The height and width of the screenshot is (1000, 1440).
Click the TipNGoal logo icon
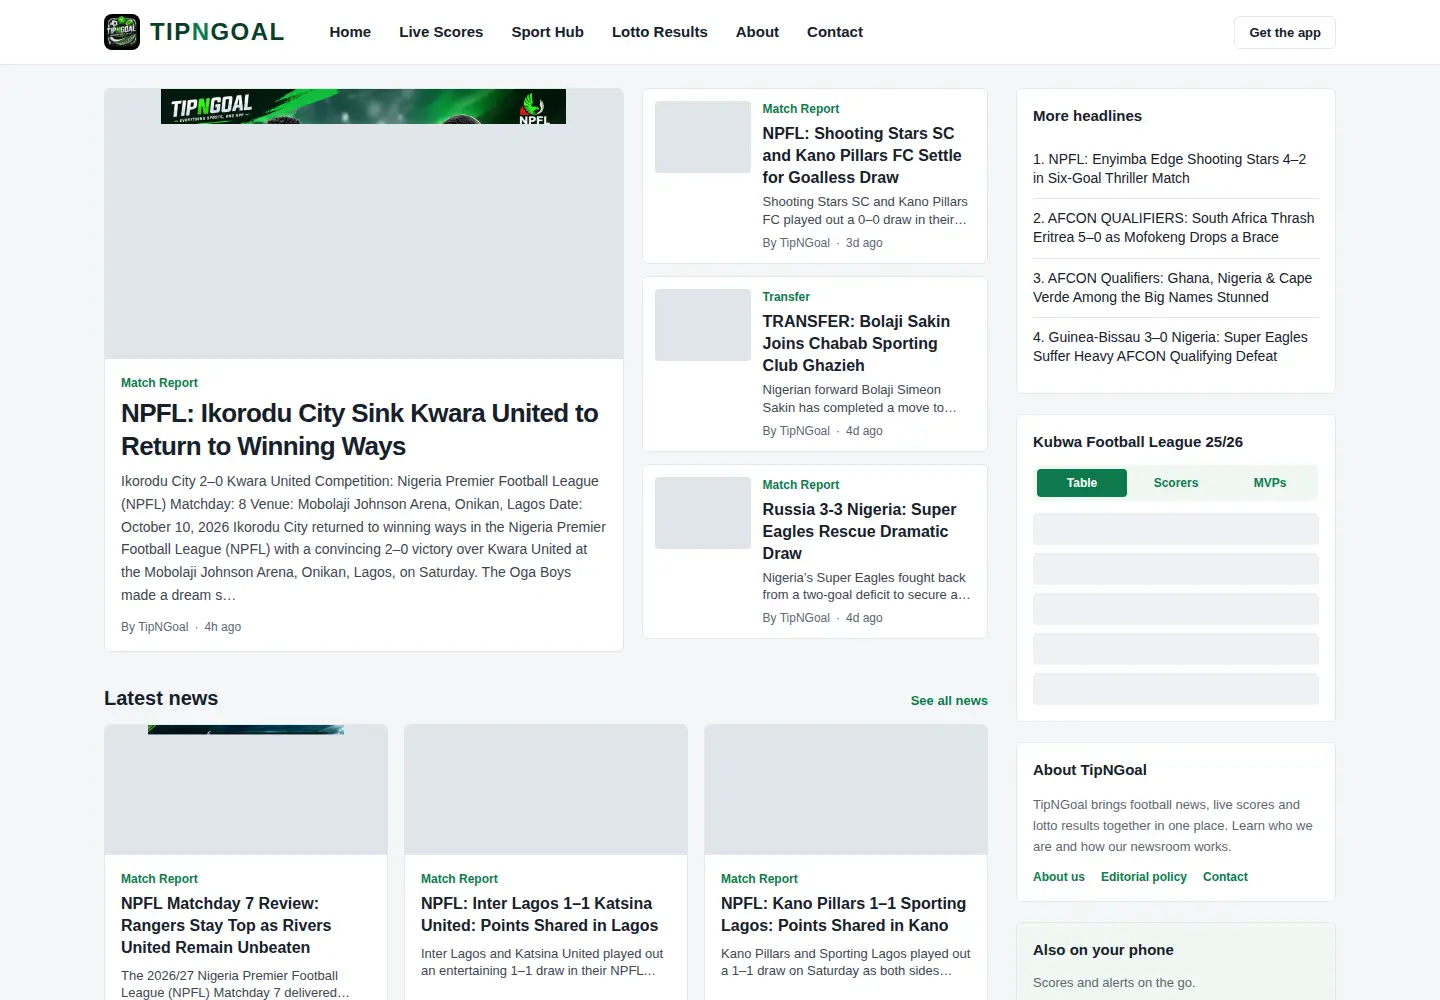click(122, 32)
